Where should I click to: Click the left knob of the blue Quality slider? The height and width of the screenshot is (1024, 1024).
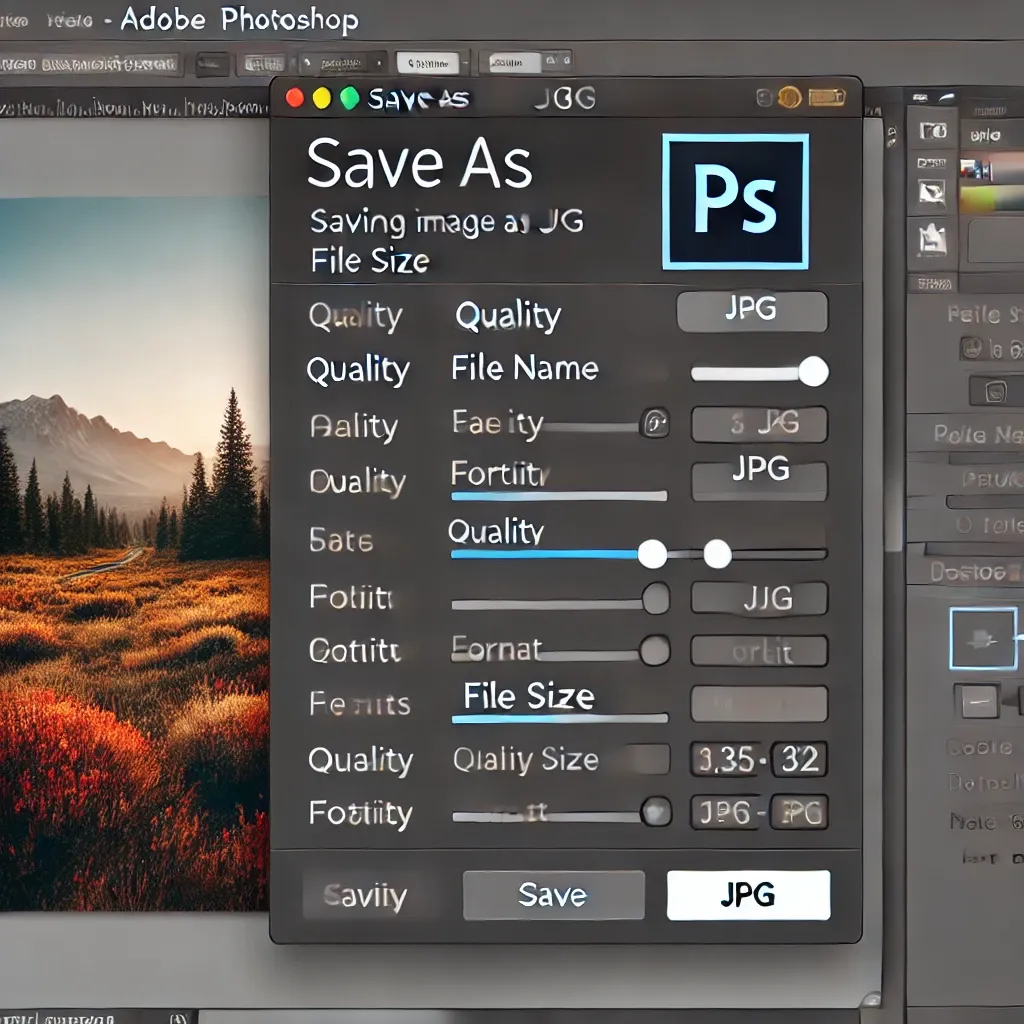point(652,554)
